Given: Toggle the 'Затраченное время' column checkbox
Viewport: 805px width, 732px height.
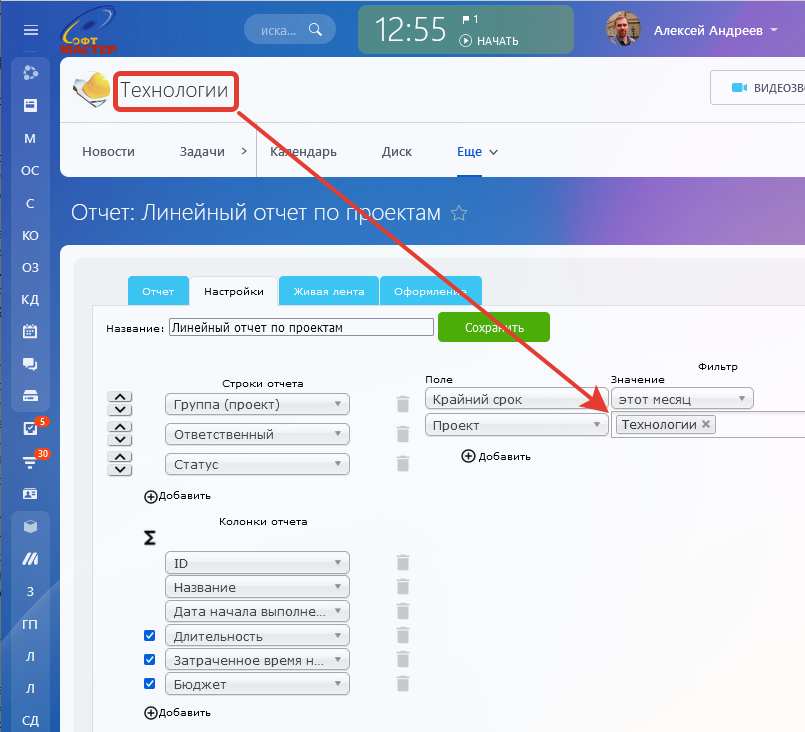Looking at the screenshot, I should pyautogui.click(x=149, y=660).
